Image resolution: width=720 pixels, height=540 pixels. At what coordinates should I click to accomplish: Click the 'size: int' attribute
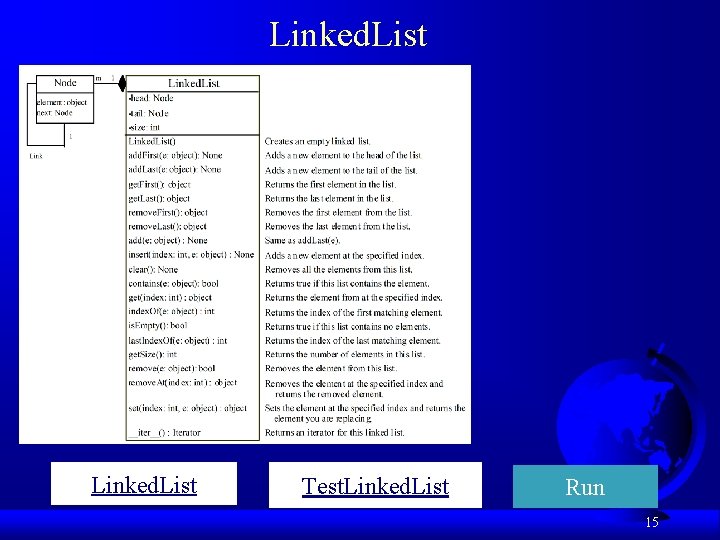coord(144,127)
